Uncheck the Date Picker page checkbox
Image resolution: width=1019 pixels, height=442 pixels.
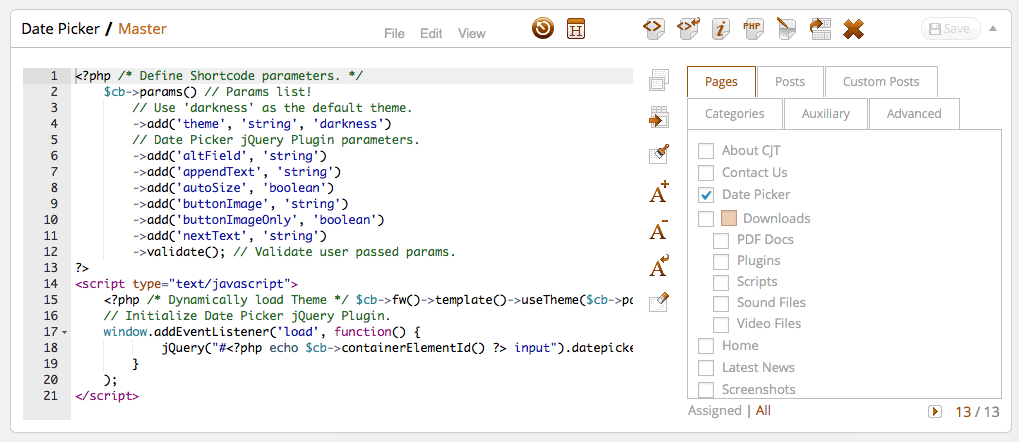[x=706, y=194]
